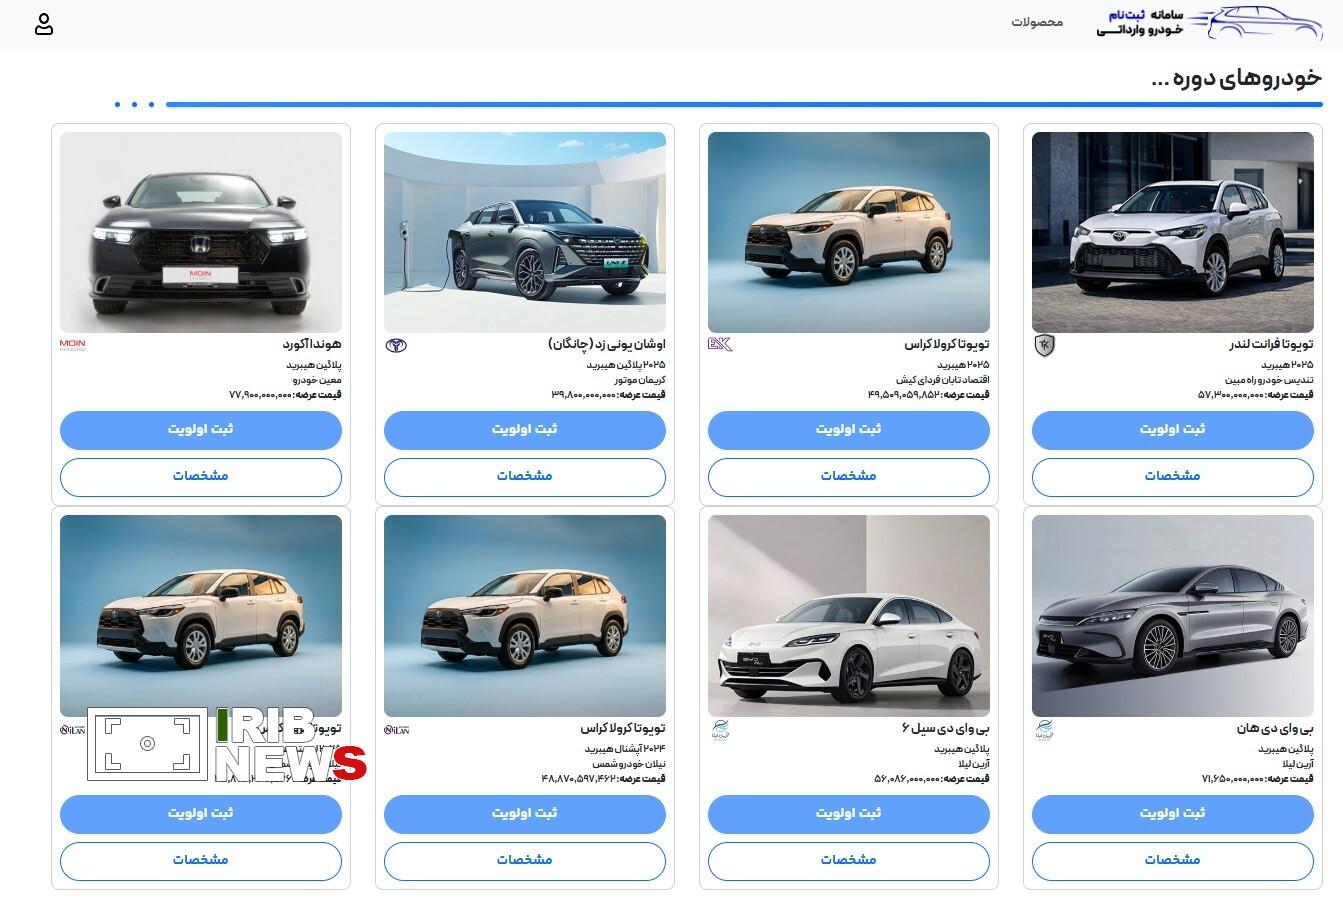Viewport: 1343px width, 898px height.
Task: Click shield logo beside Toyota Frontlander
Action: pos(1044,345)
